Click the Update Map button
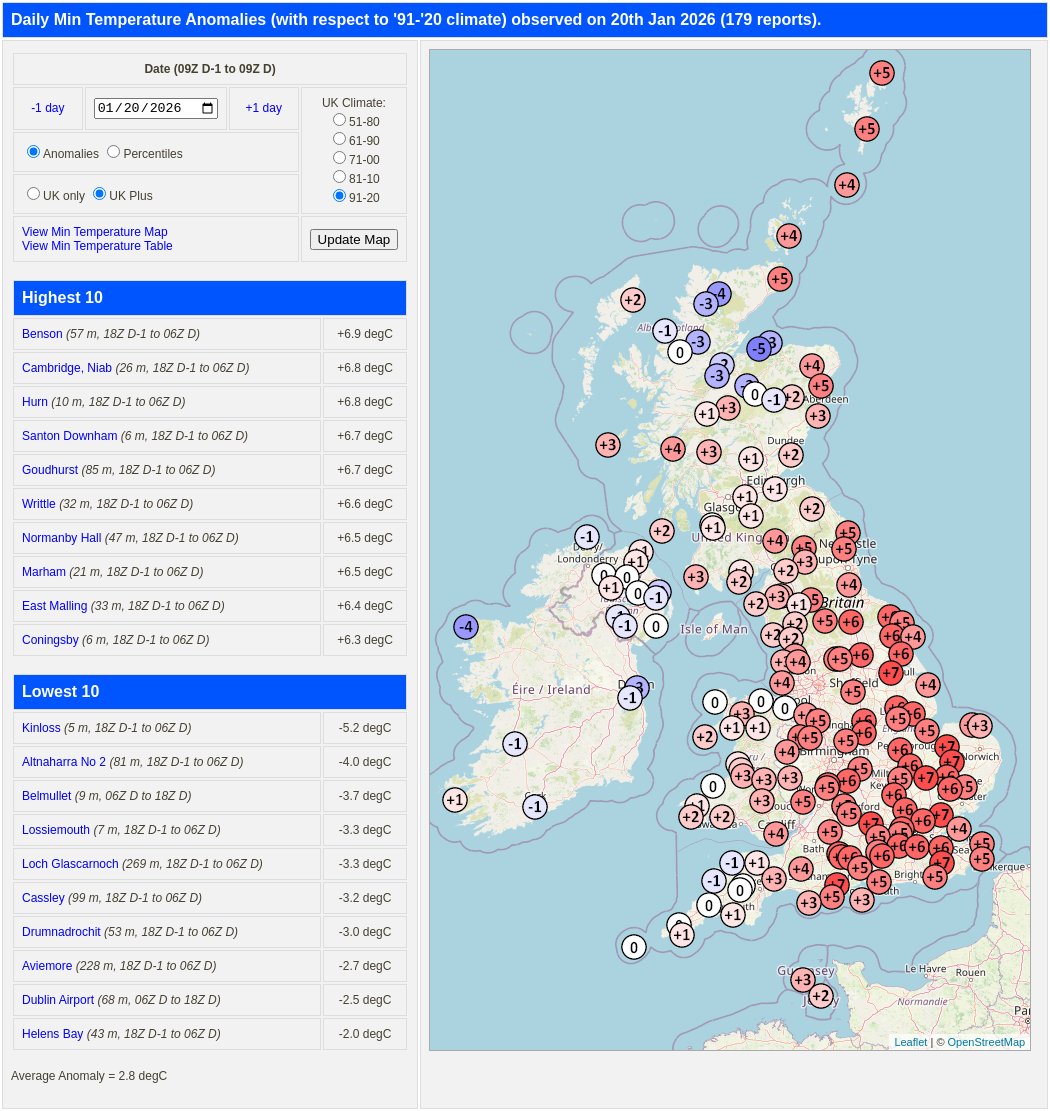Viewport: 1050px width, 1111px height. click(x=354, y=239)
